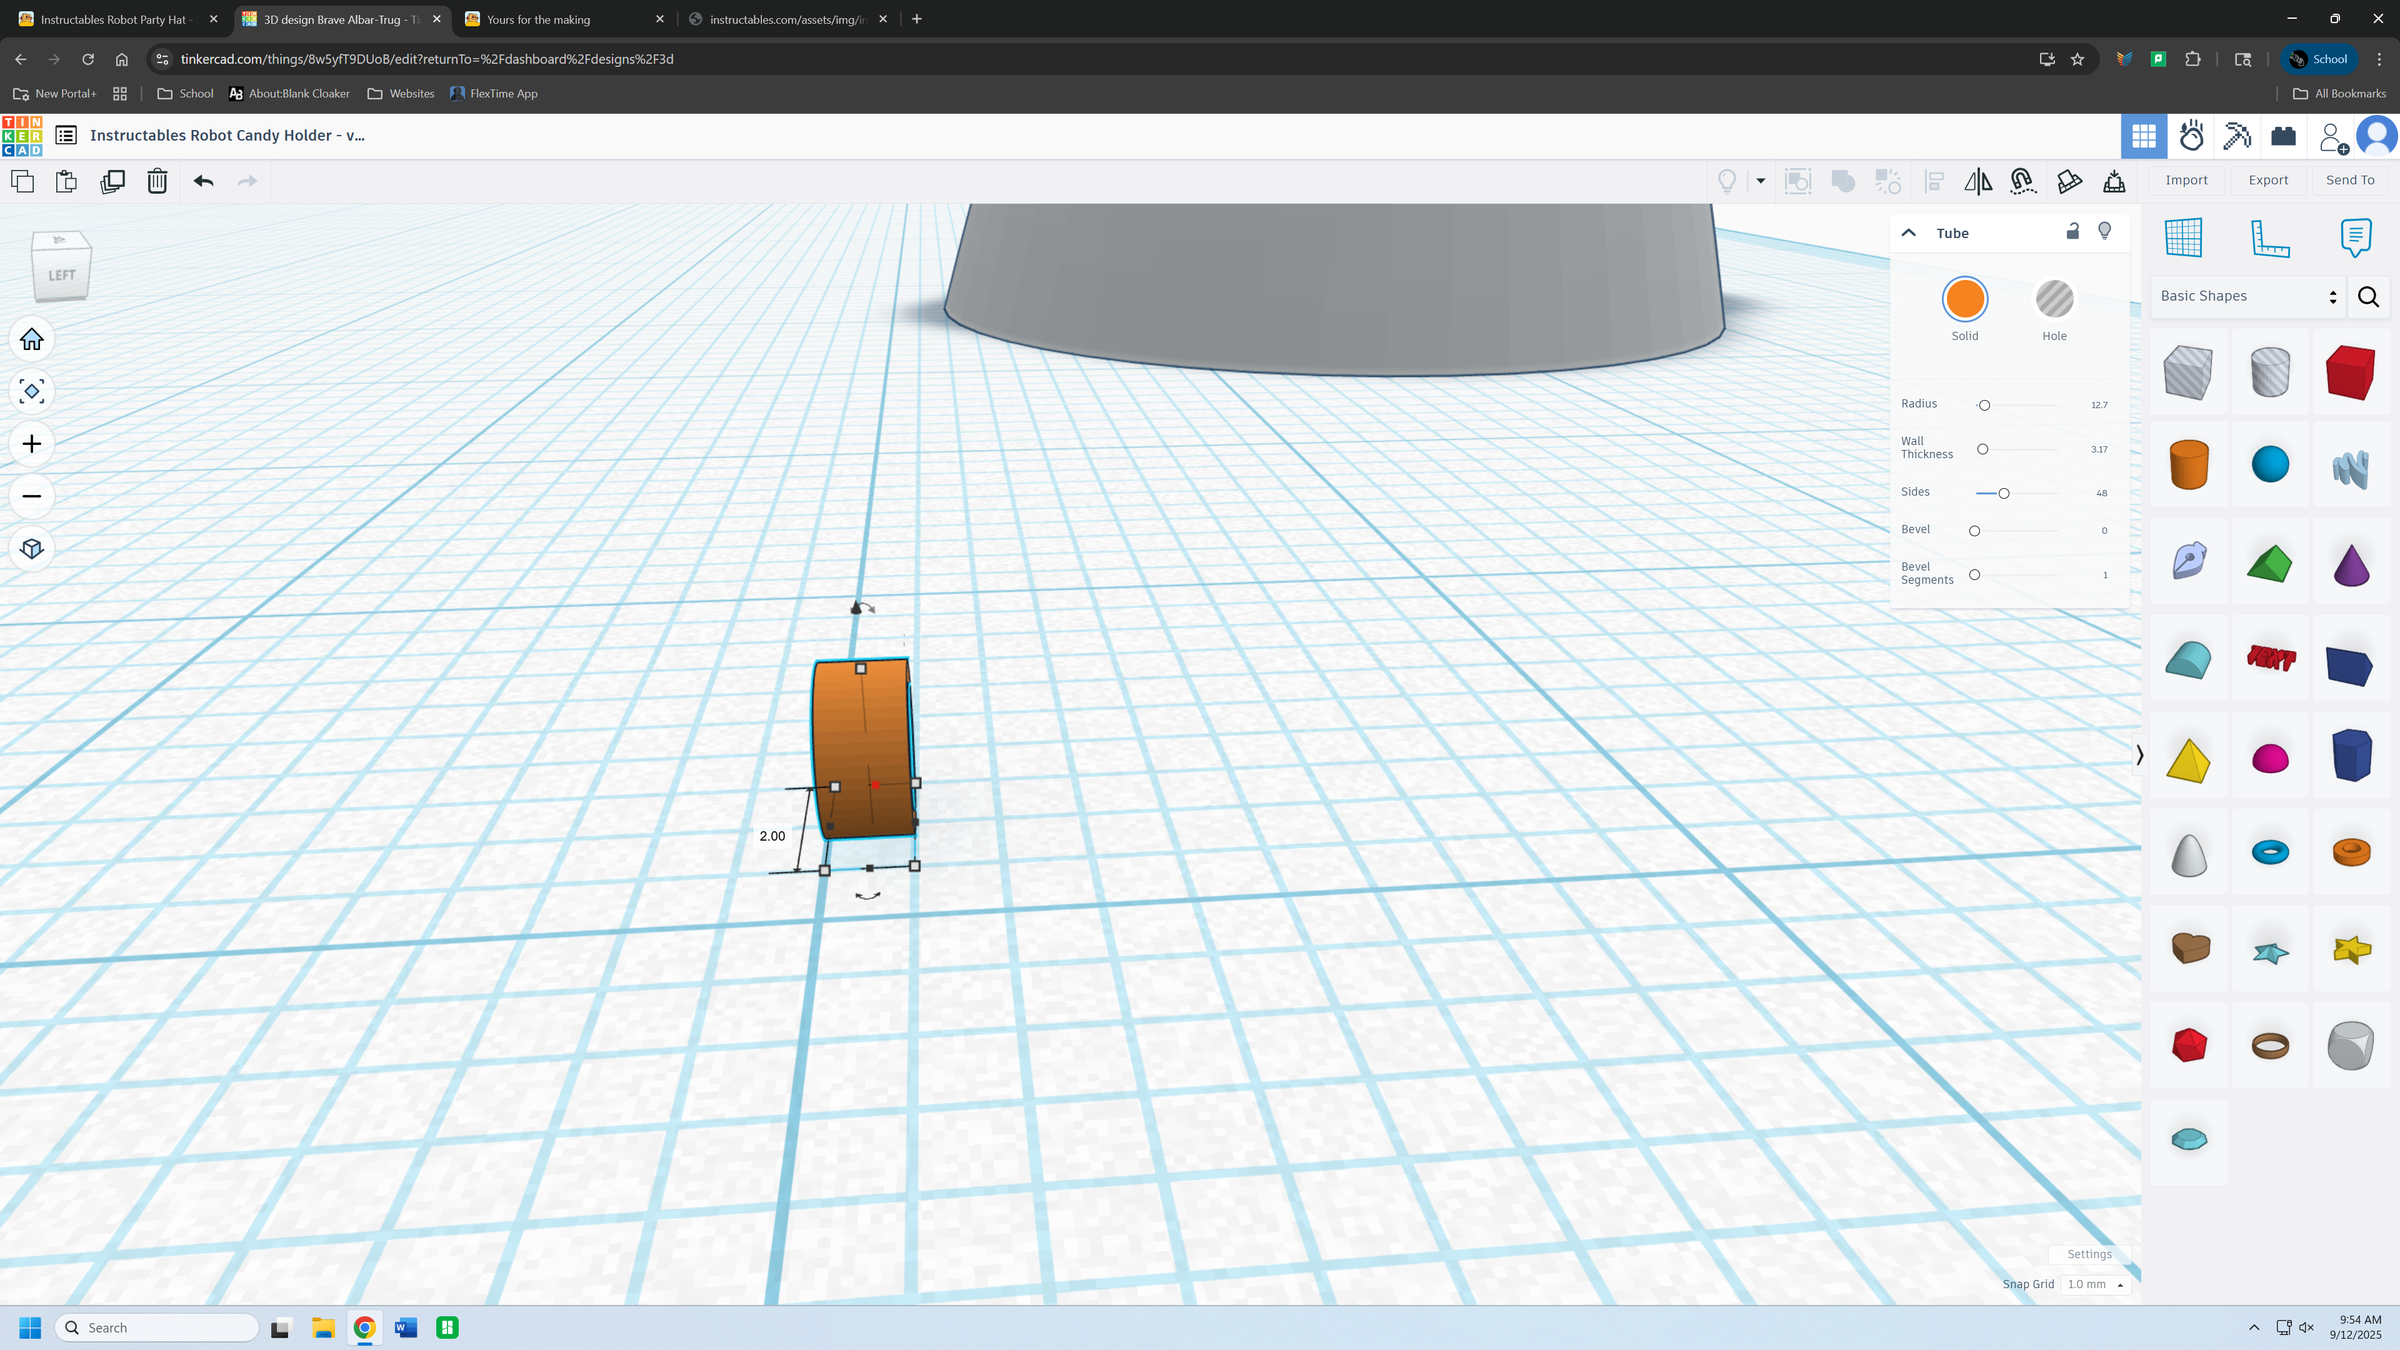Open the School bookmarks folder
The width and height of the screenshot is (2400, 1350).
click(x=186, y=93)
